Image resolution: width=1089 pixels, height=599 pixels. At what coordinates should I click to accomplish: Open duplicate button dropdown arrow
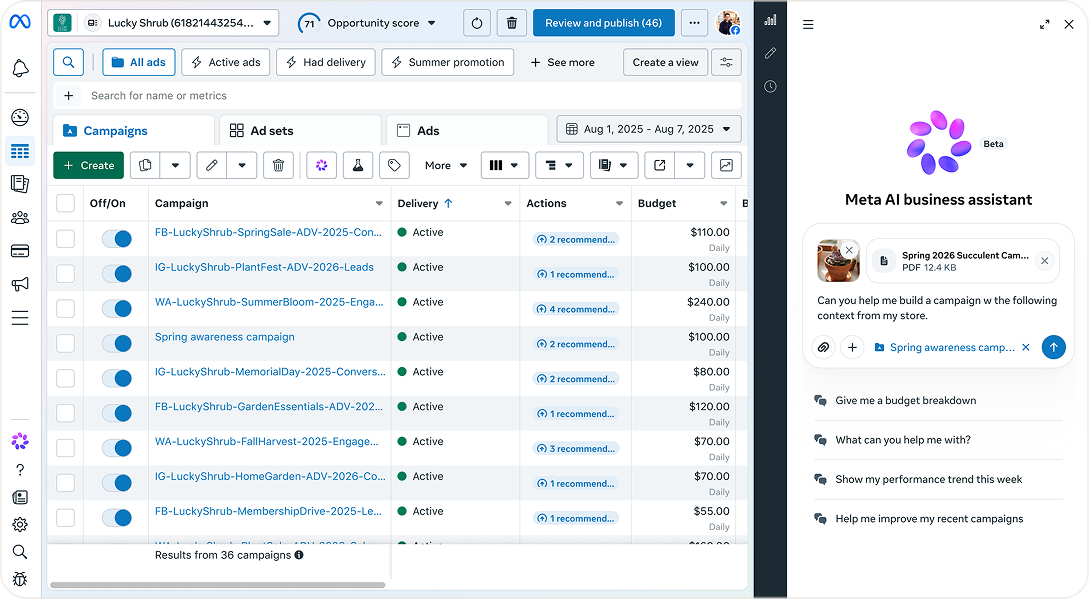[175, 165]
